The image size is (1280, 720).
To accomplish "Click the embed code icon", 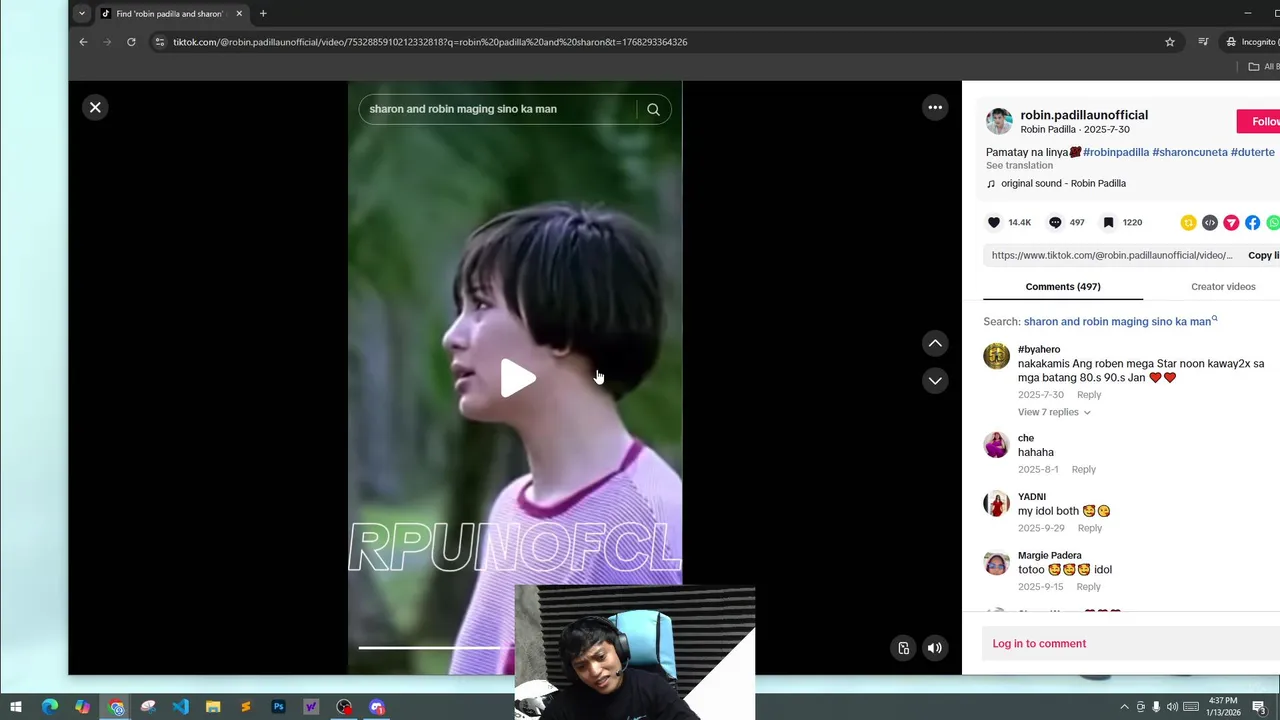I will click(x=1210, y=223).
